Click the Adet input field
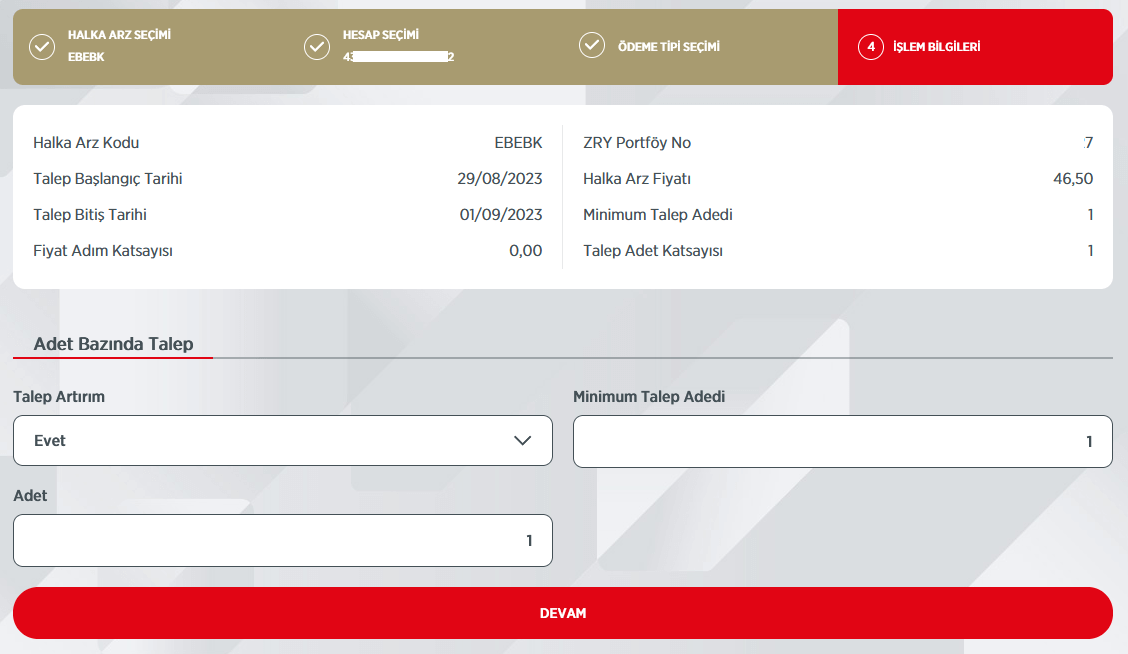The image size is (1128, 654). click(283, 540)
